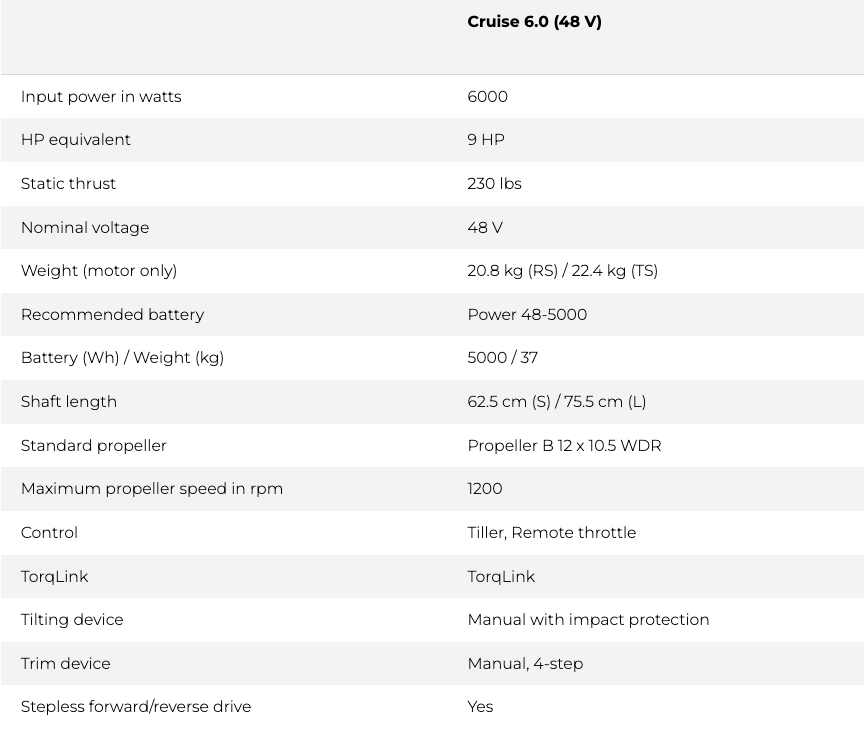Select Manual with impact protection text
The height and width of the screenshot is (729, 865).
point(588,620)
